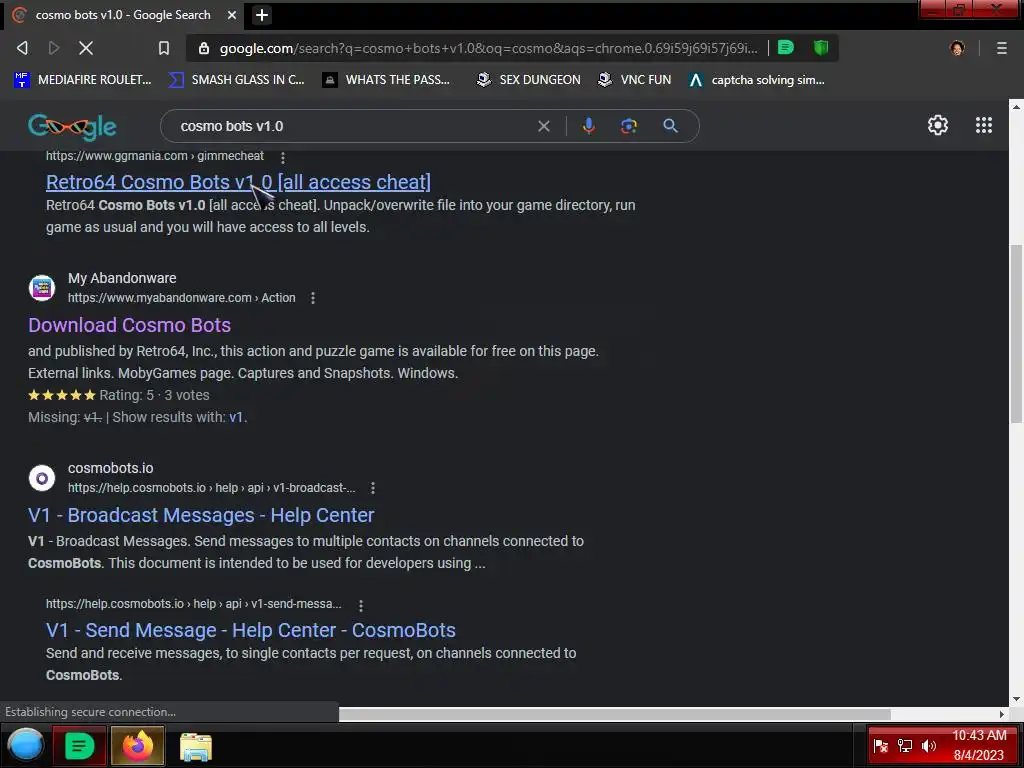The image size is (1024, 768).
Task: Click the forward navigation arrow
Action: 54,48
